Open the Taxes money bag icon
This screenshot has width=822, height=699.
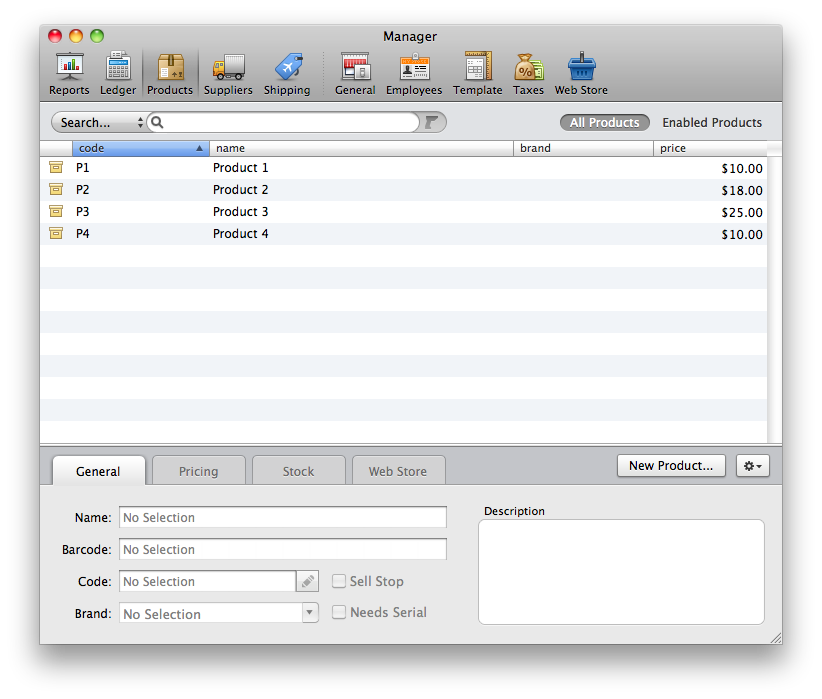point(528,73)
